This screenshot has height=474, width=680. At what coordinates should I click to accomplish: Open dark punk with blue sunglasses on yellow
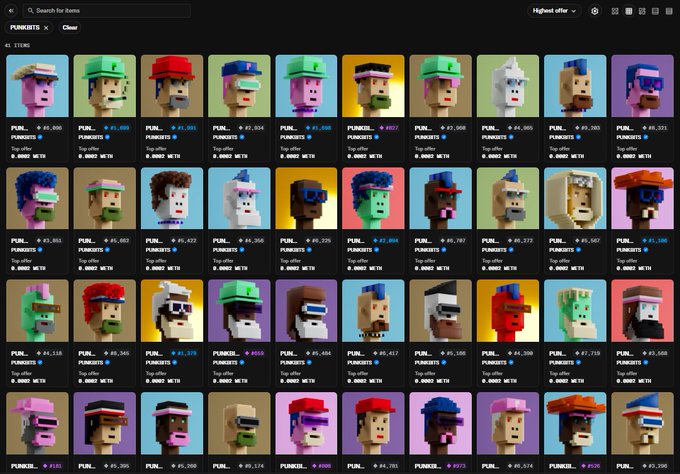(306, 198)
